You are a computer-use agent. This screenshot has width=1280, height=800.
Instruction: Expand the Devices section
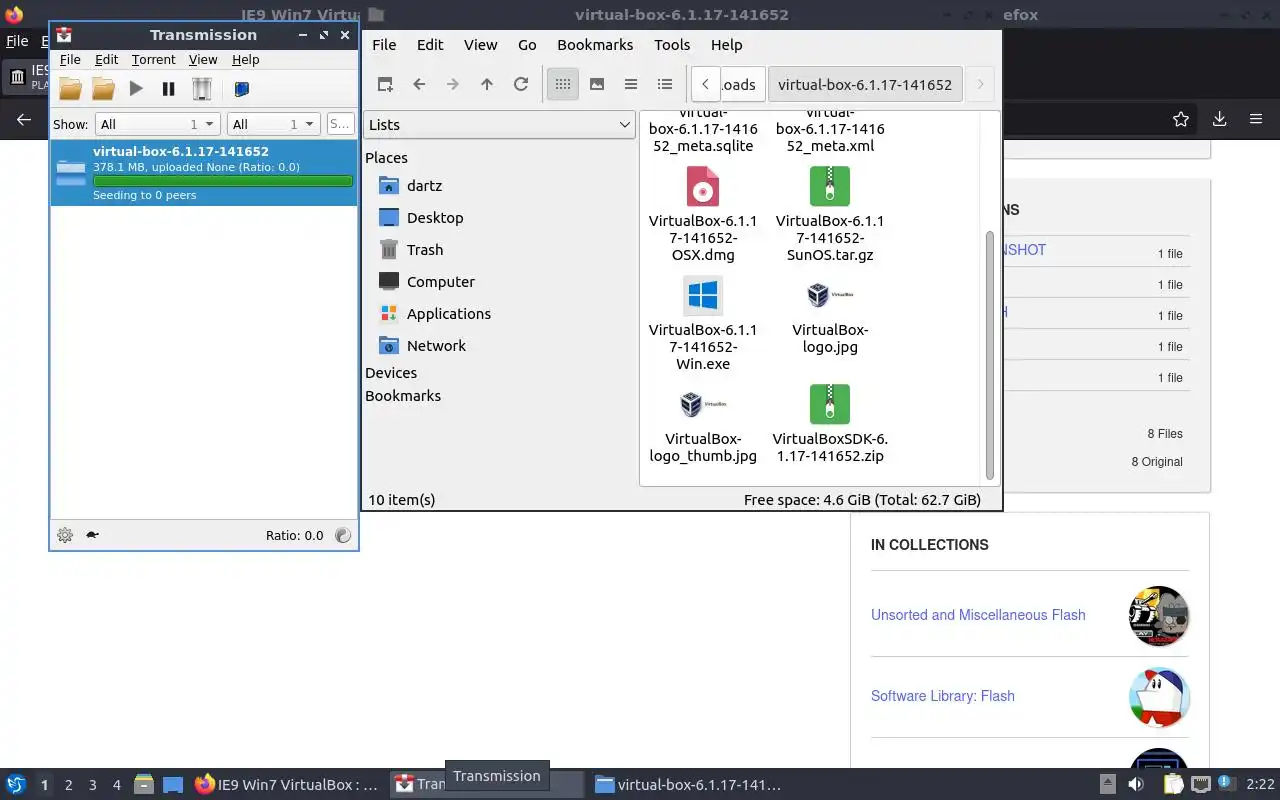[391, 373]
